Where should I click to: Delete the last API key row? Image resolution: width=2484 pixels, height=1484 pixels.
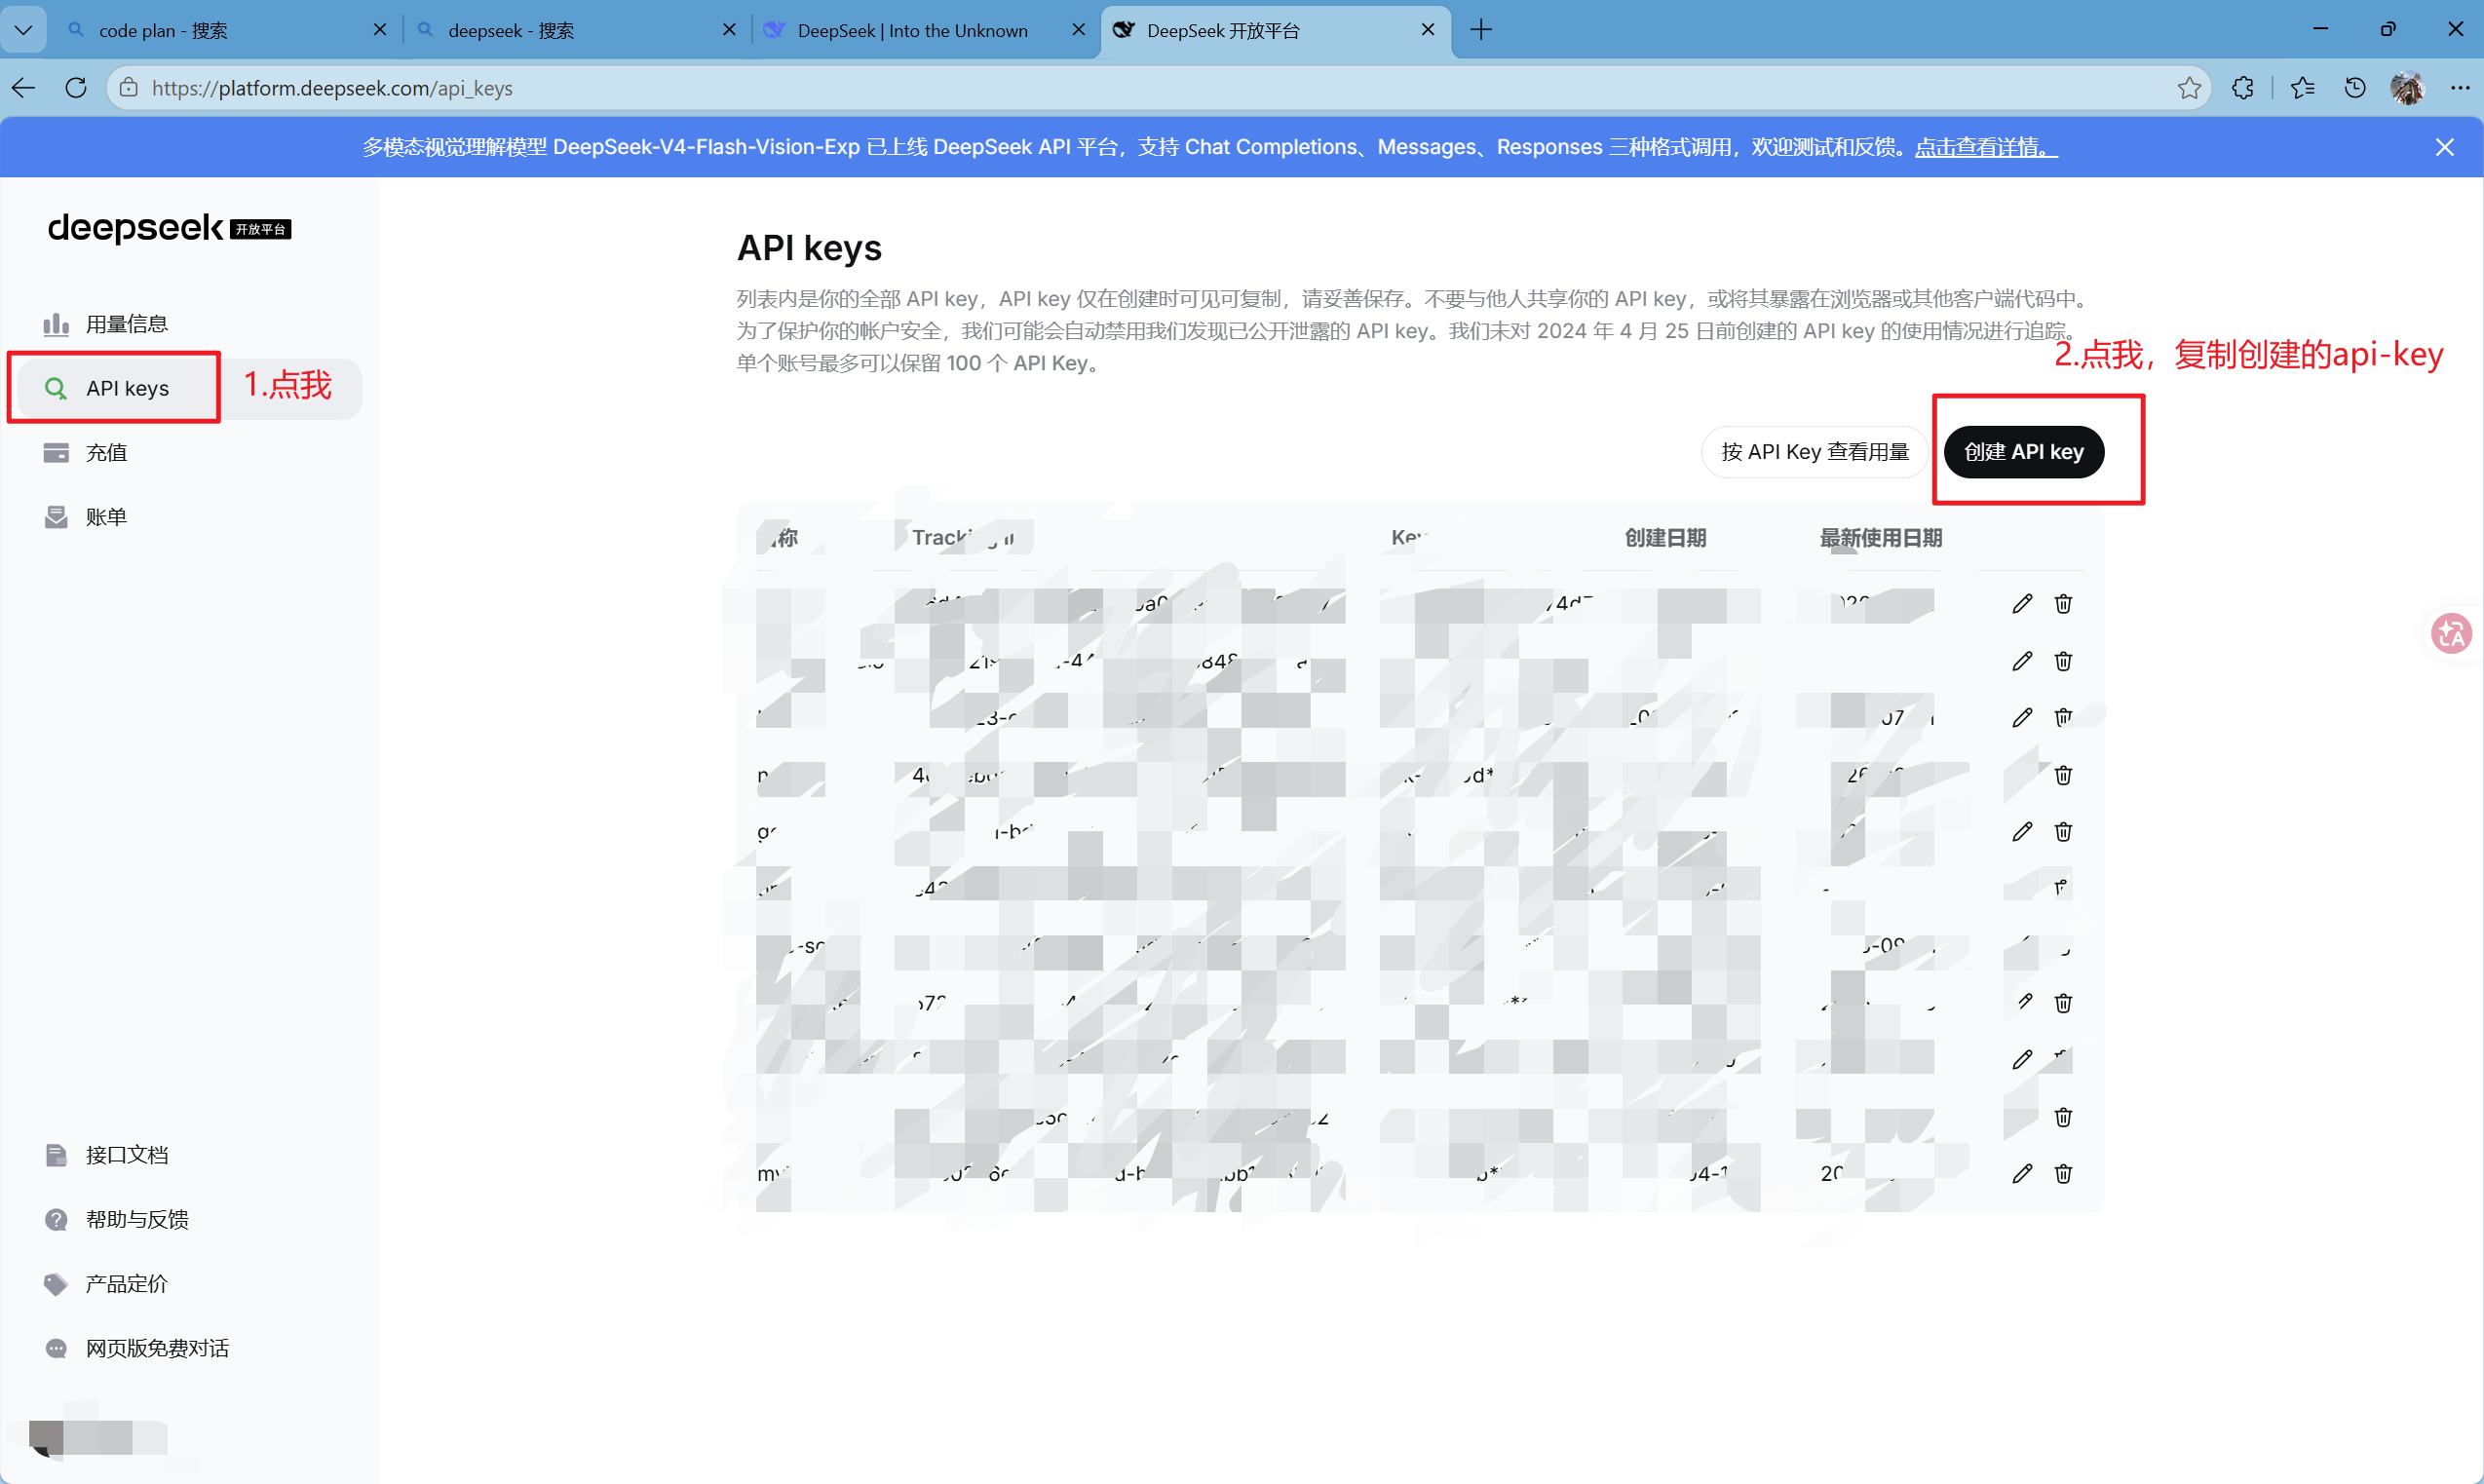(2063, 1173)
